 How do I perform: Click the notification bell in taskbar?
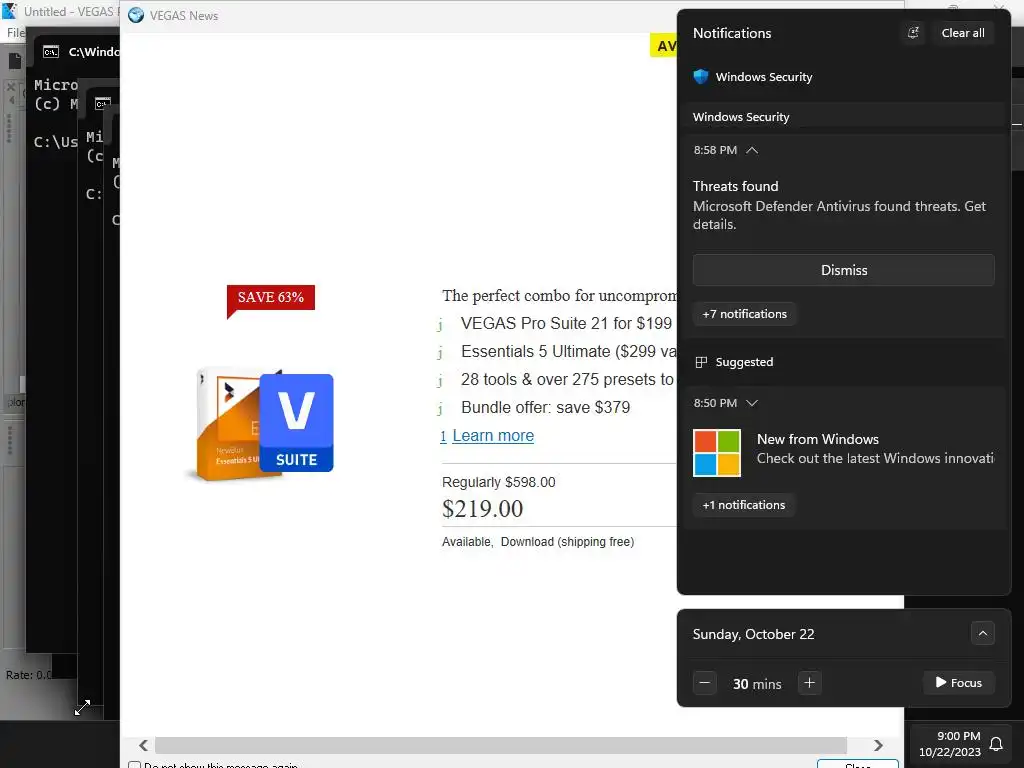click(996, 744)
